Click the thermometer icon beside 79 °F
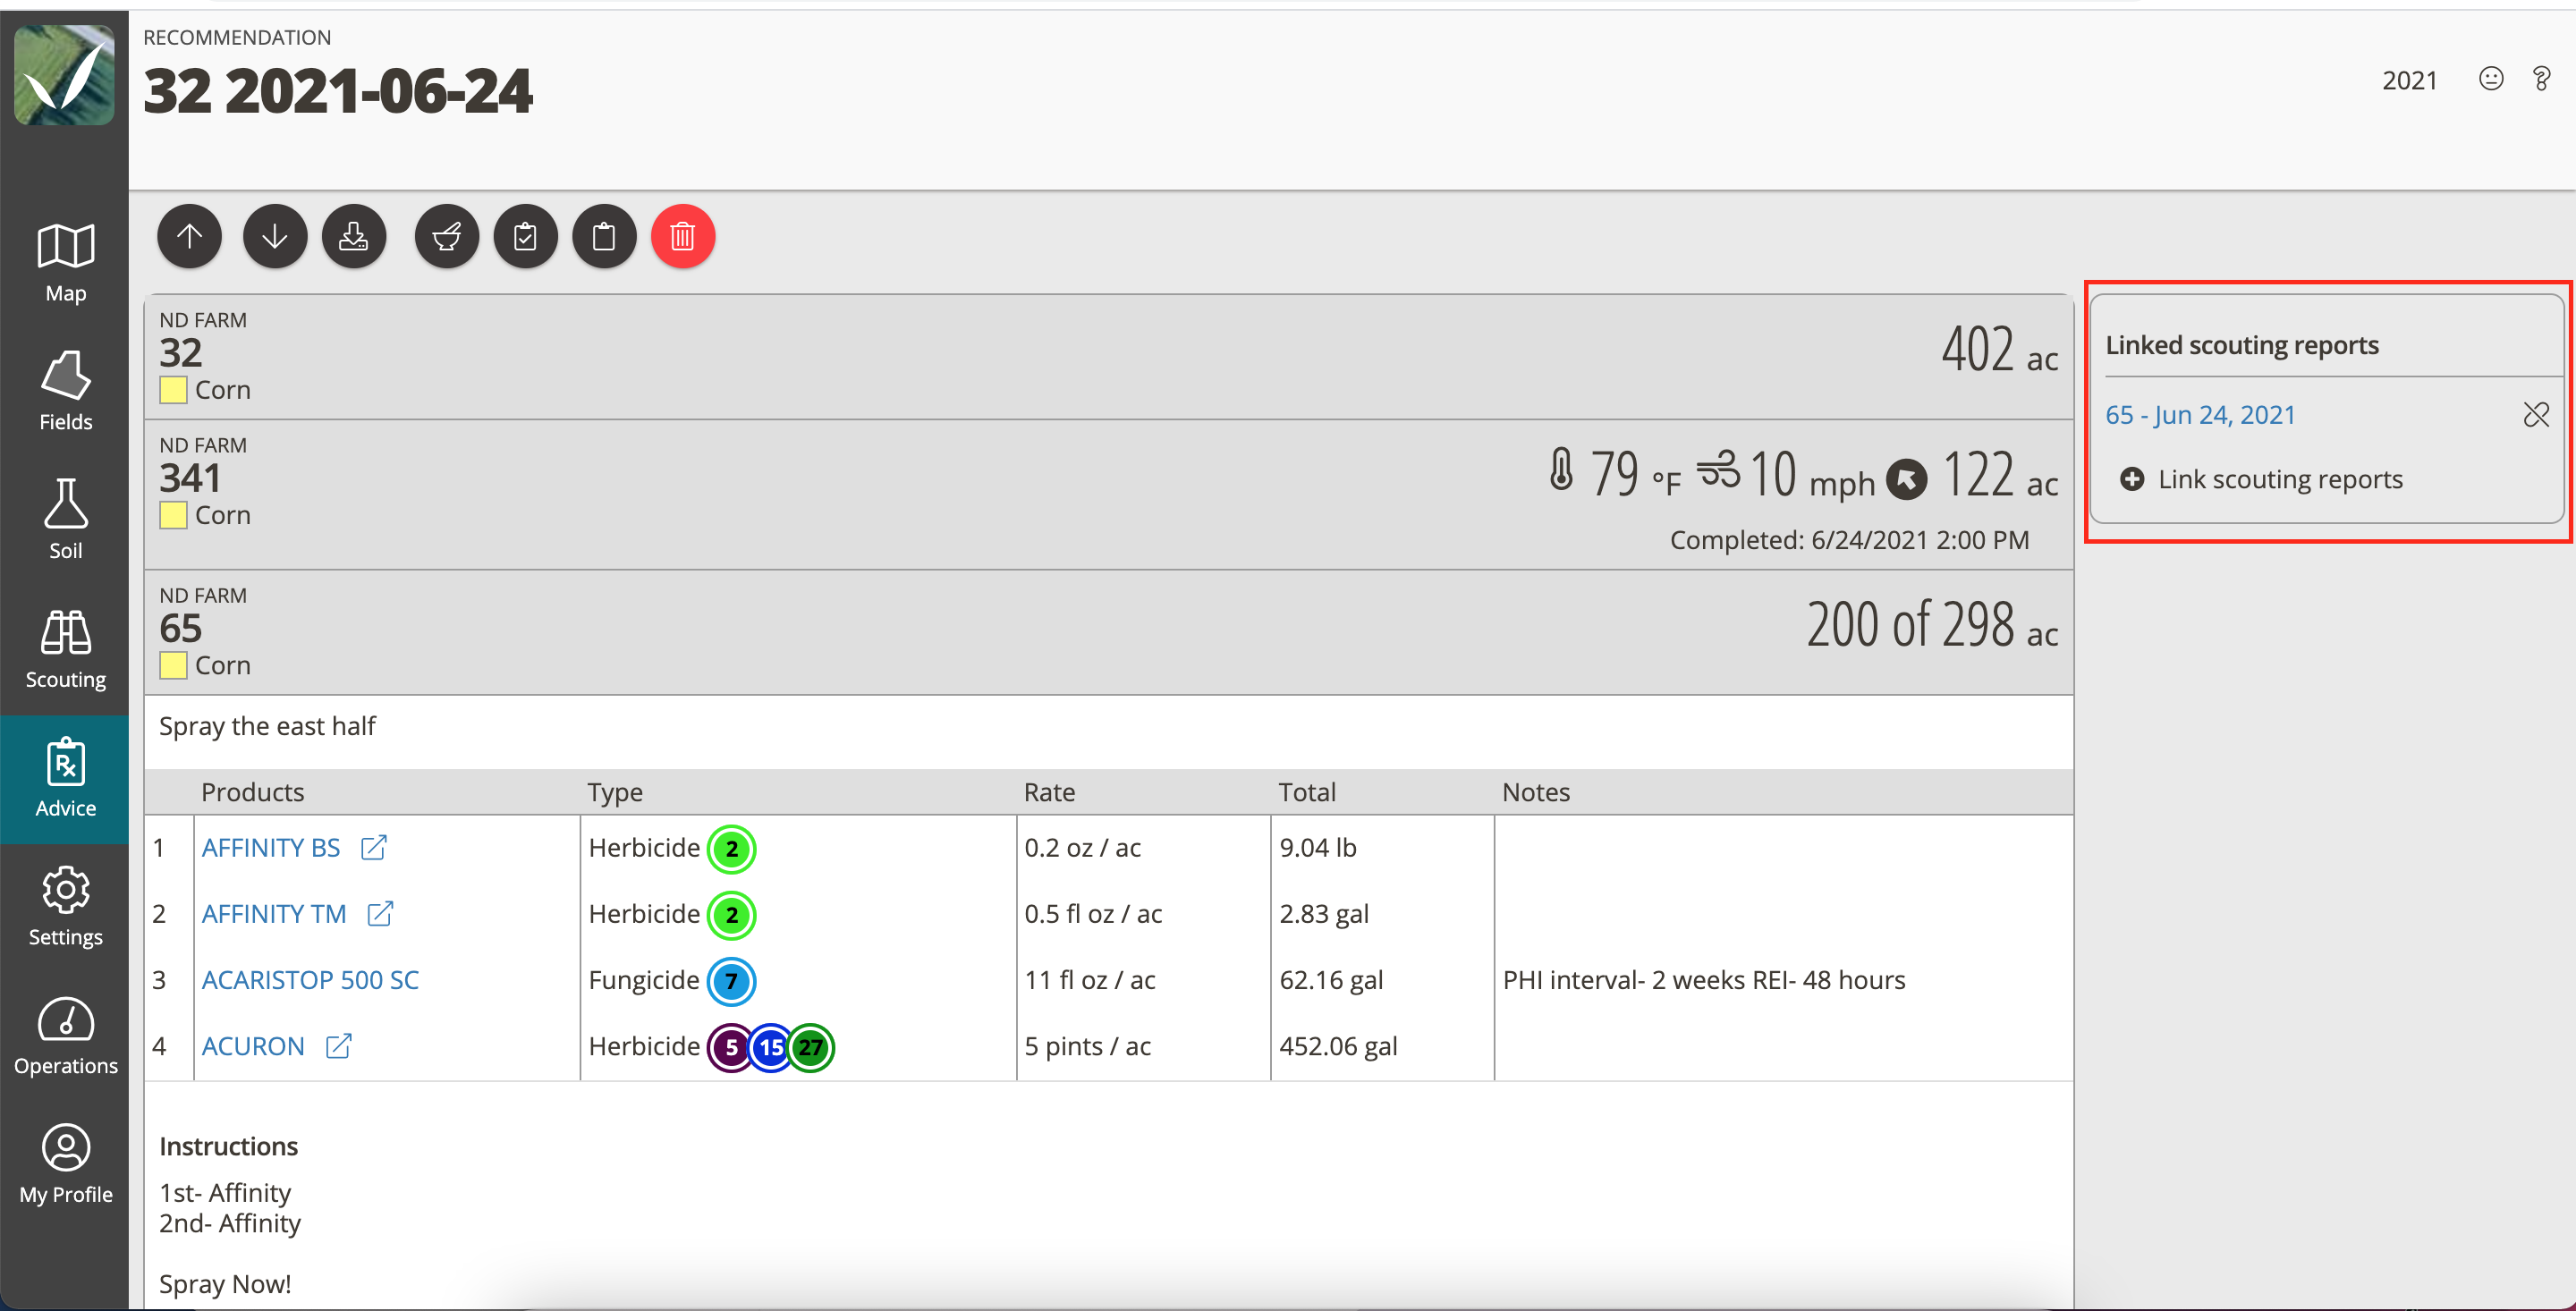The image size is (2576, 1311). (1561, 470)
